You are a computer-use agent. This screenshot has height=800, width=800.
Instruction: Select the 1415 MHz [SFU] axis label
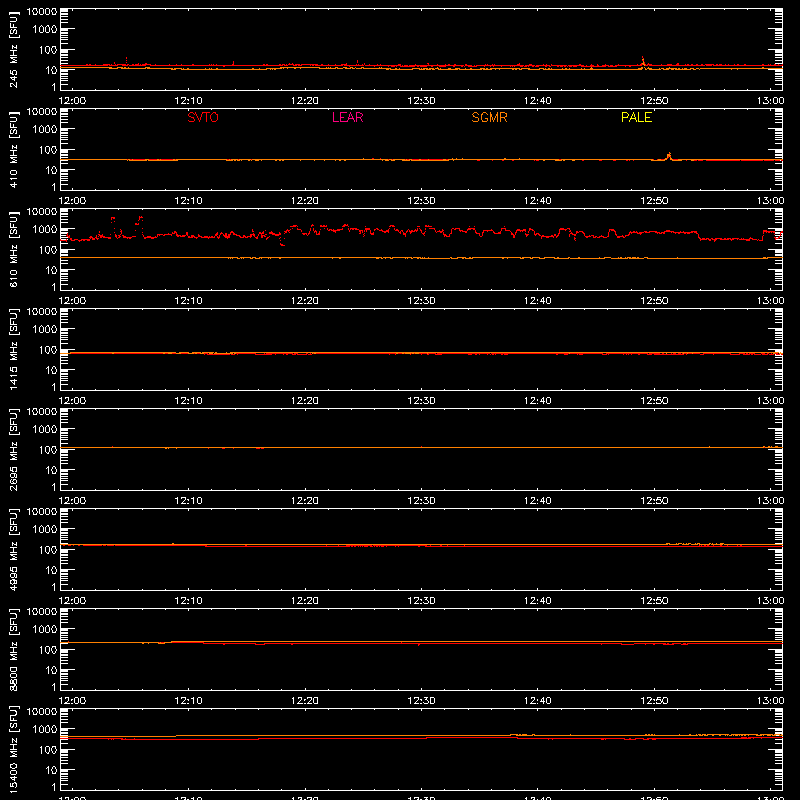pos(13,349)
